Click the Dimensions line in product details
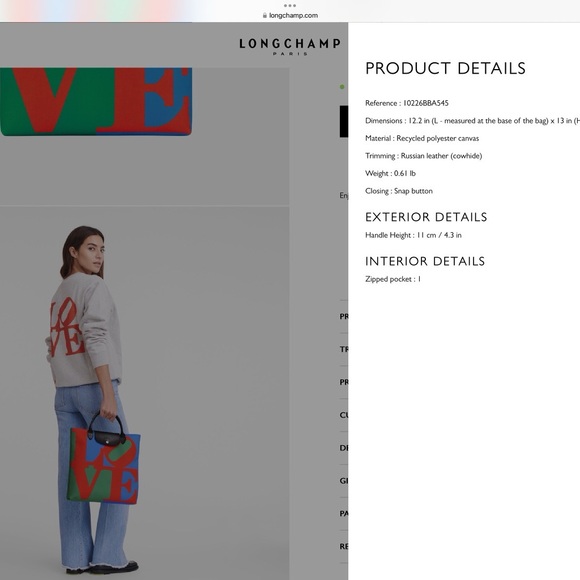The height and width of the screenshot is (580, 580). [x=472, y=121]
